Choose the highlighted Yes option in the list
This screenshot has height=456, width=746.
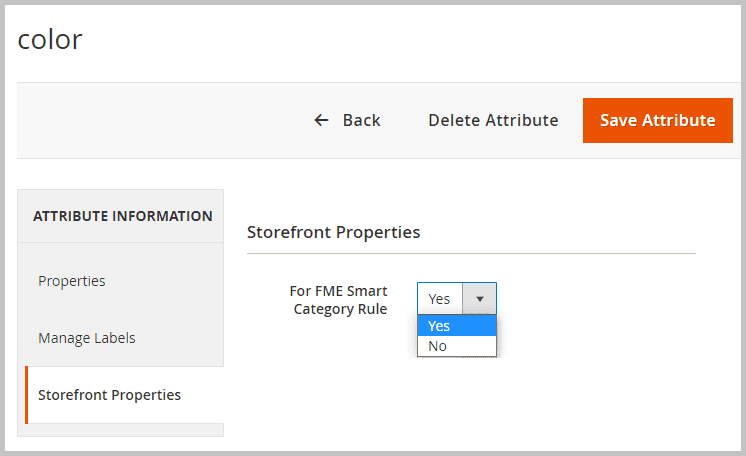[x=456, y=326]
